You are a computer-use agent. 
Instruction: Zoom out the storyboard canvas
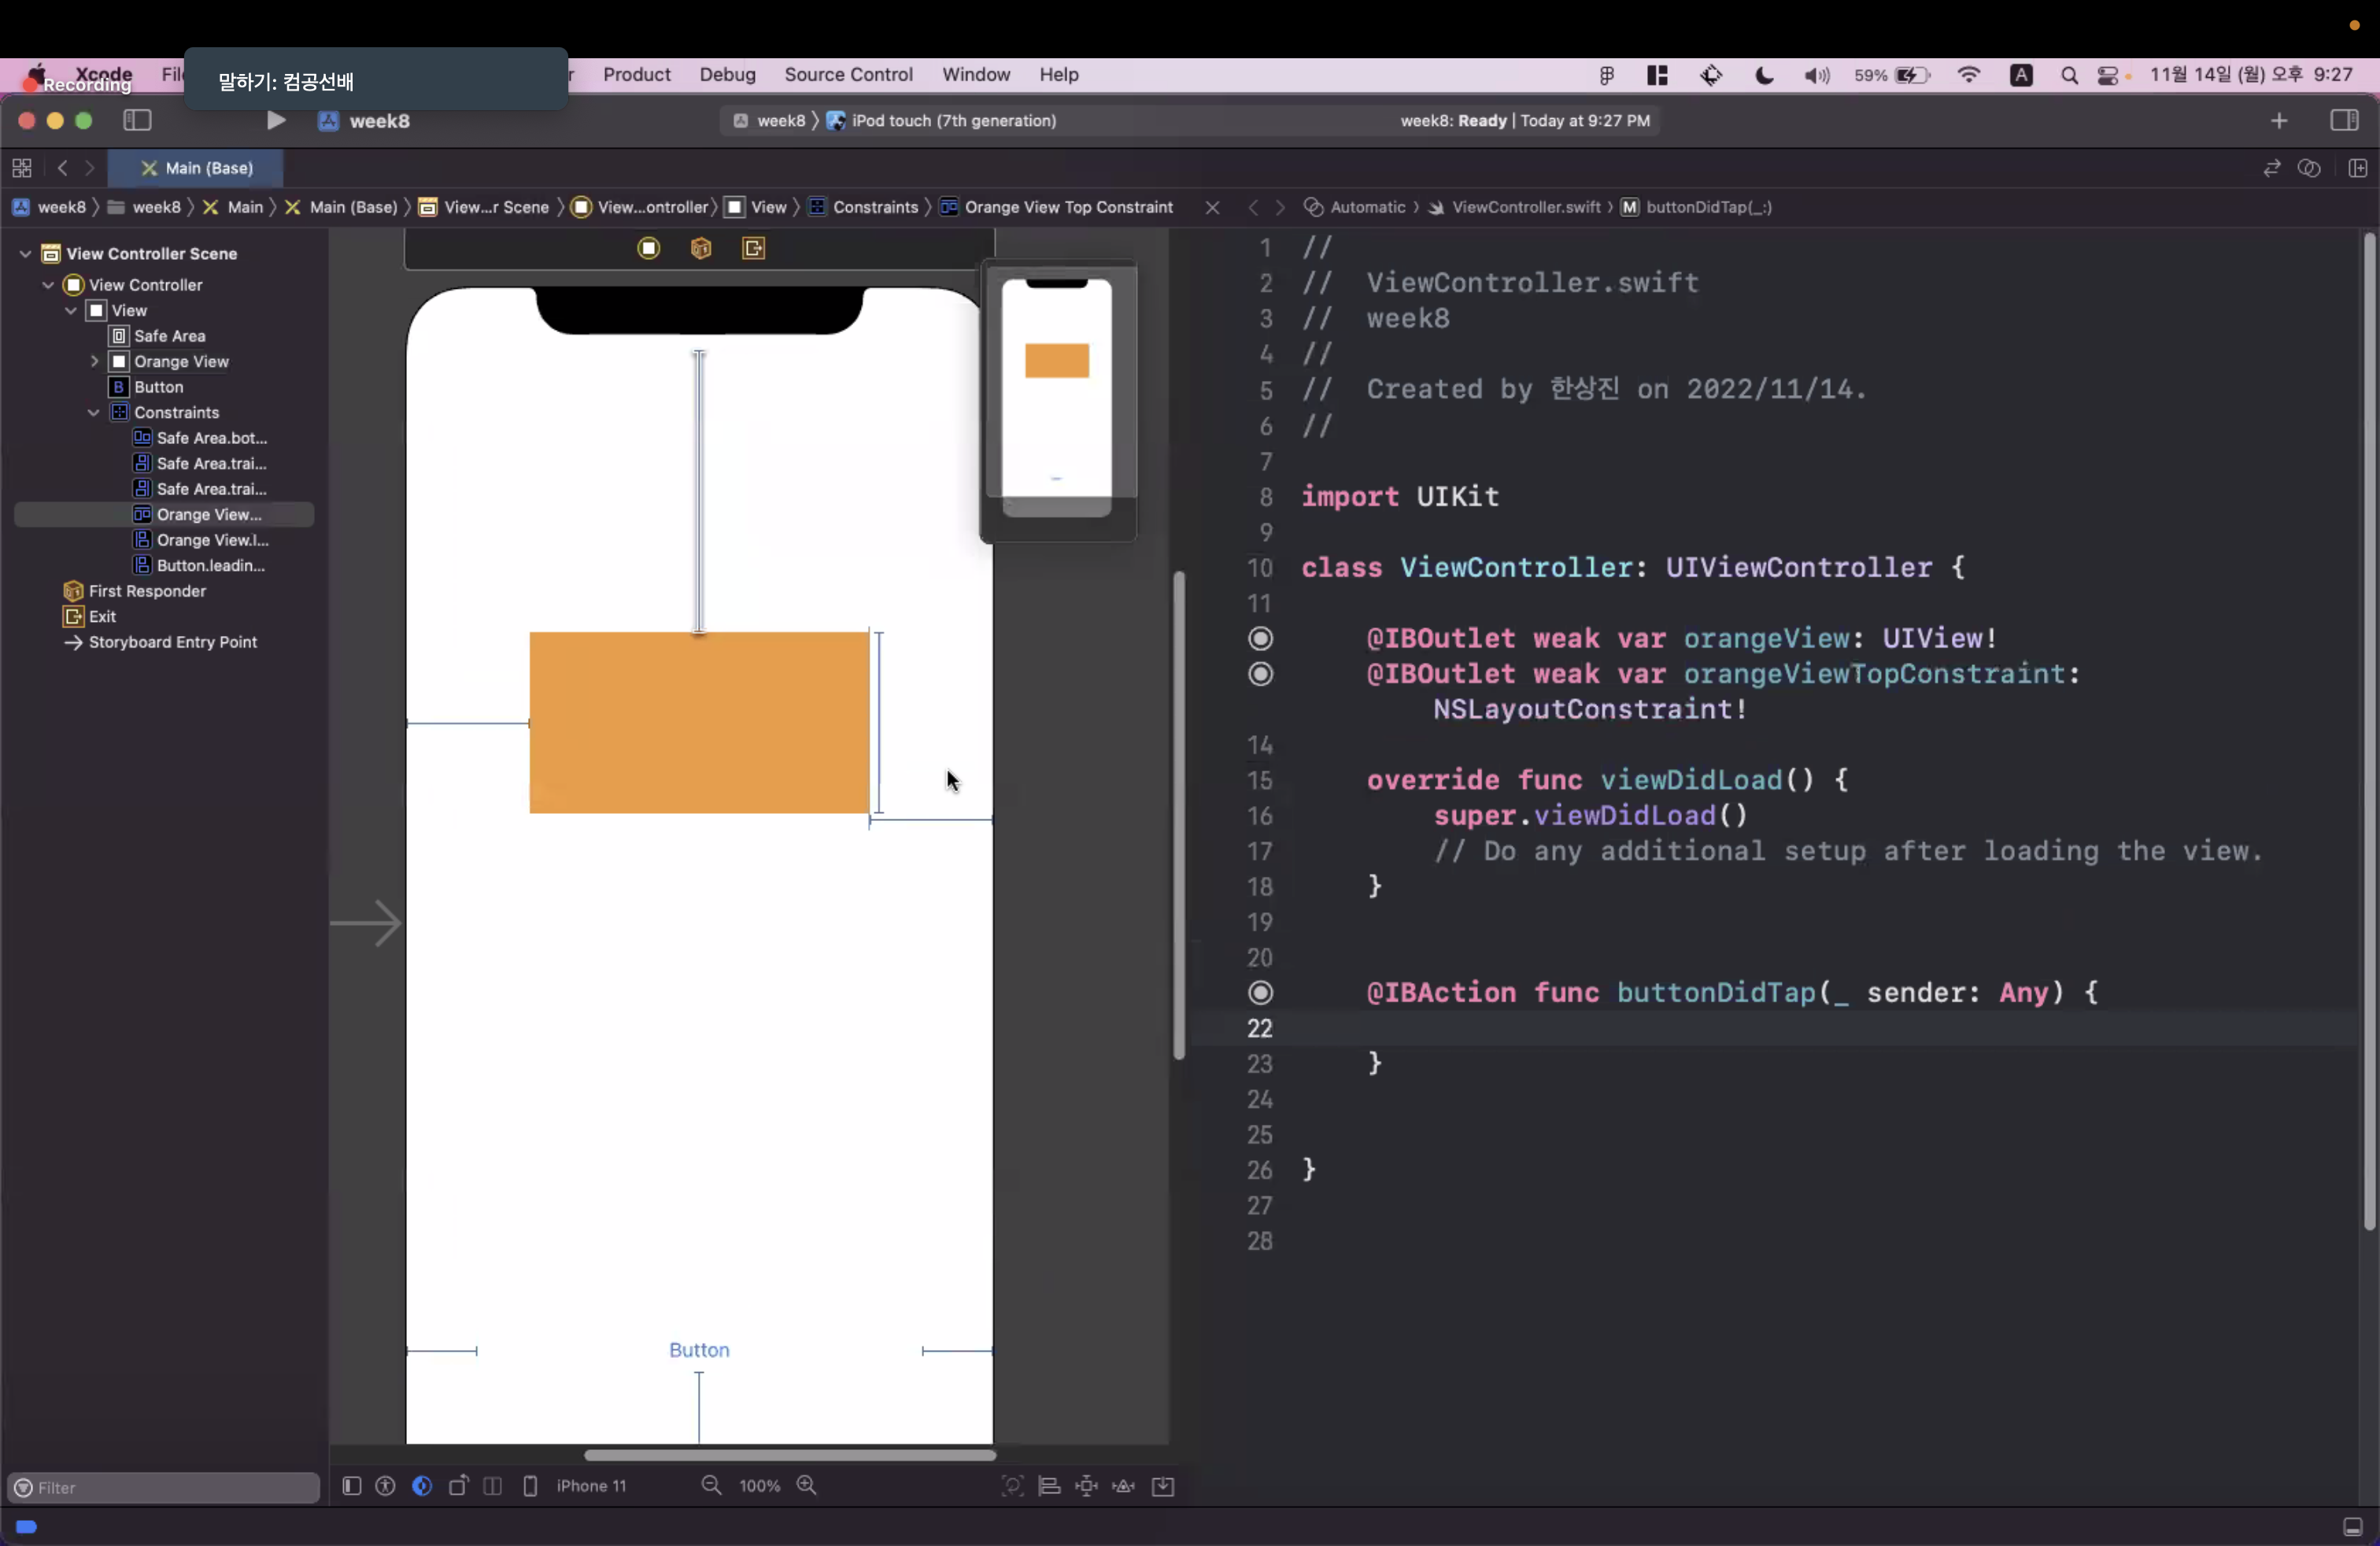[x=711, y=1486]
